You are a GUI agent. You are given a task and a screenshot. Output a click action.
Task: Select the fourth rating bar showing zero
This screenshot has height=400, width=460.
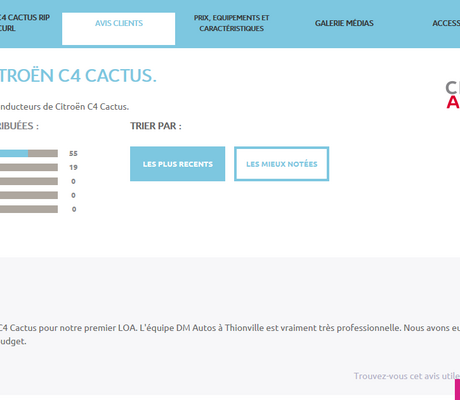click(29, 195)
